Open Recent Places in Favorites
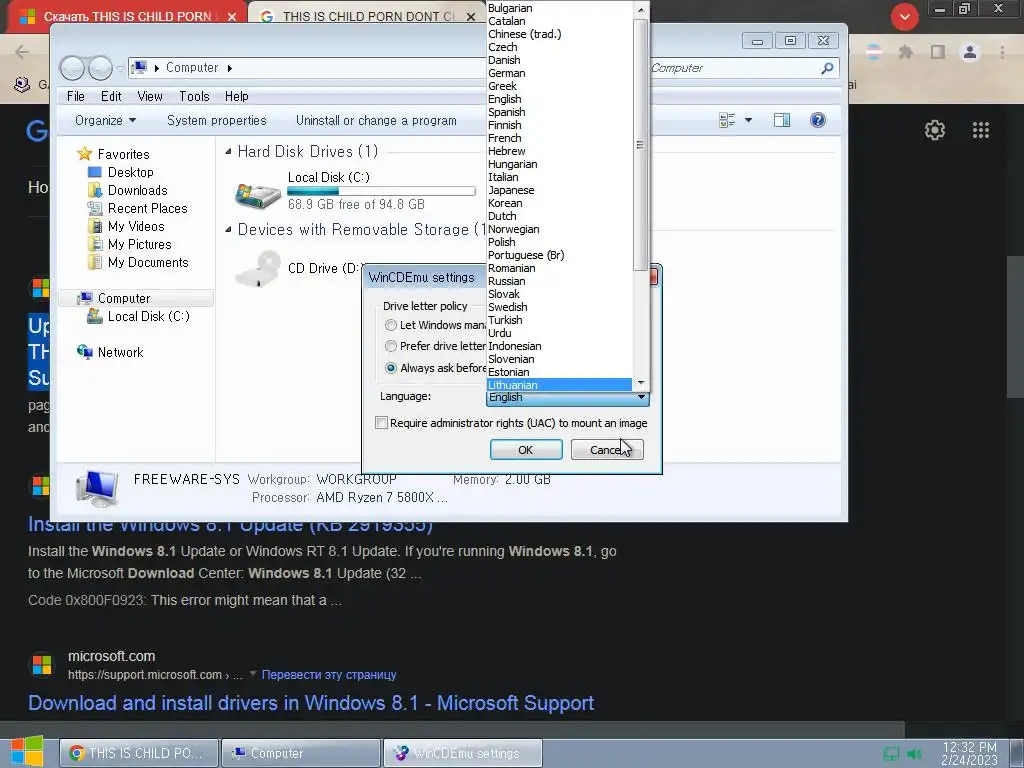1024x768 pixels. click(148, 208)
